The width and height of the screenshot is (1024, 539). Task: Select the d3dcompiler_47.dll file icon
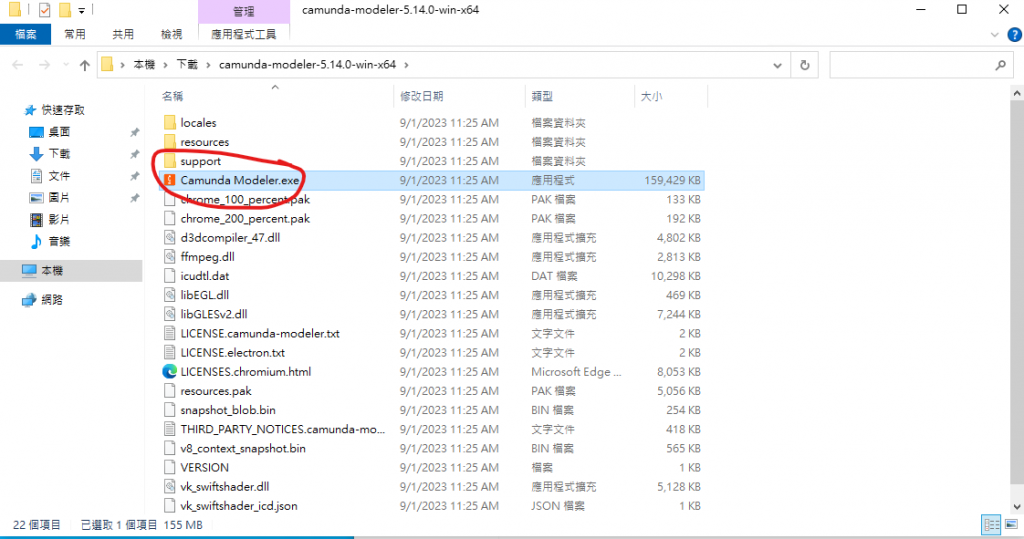pyautogui.click(x=170, y=237)
